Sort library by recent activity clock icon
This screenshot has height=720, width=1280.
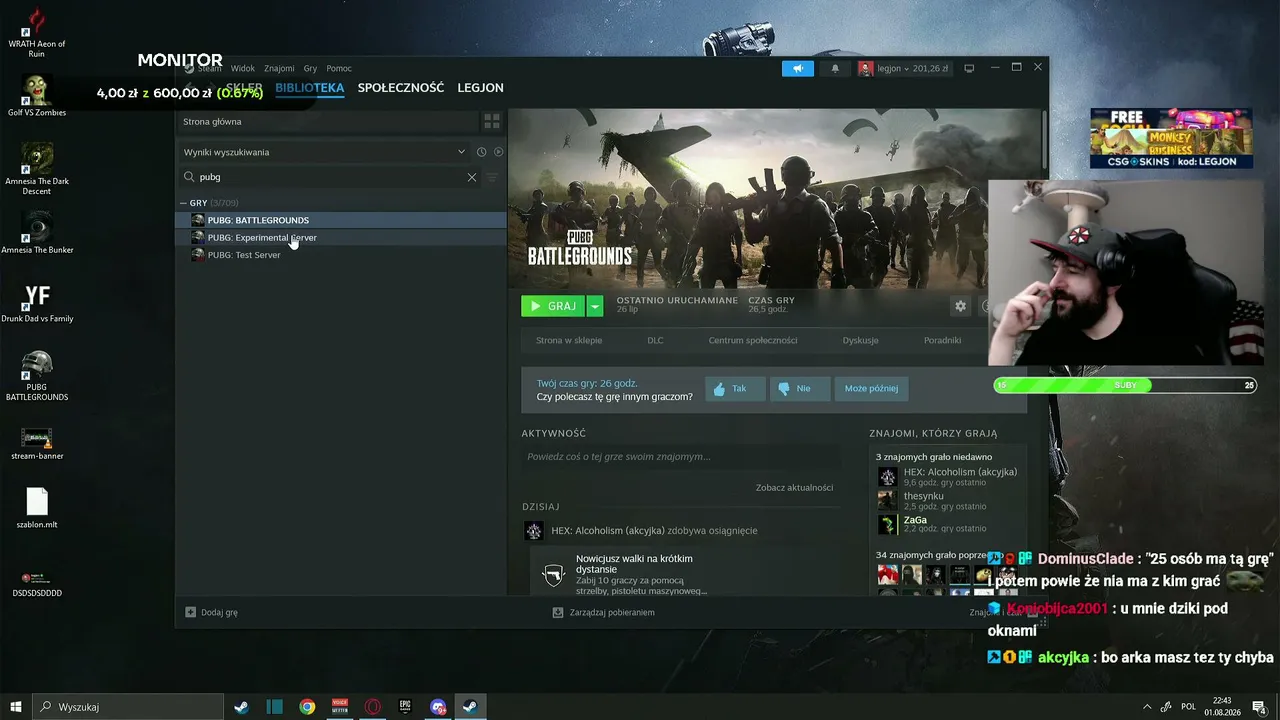481,152
